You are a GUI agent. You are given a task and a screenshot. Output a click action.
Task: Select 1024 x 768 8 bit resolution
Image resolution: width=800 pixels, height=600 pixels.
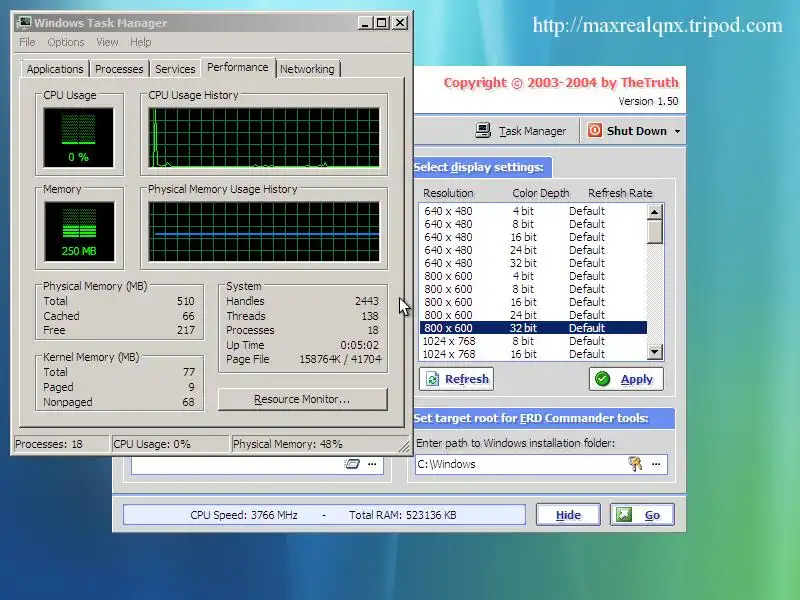coord(533,341)
